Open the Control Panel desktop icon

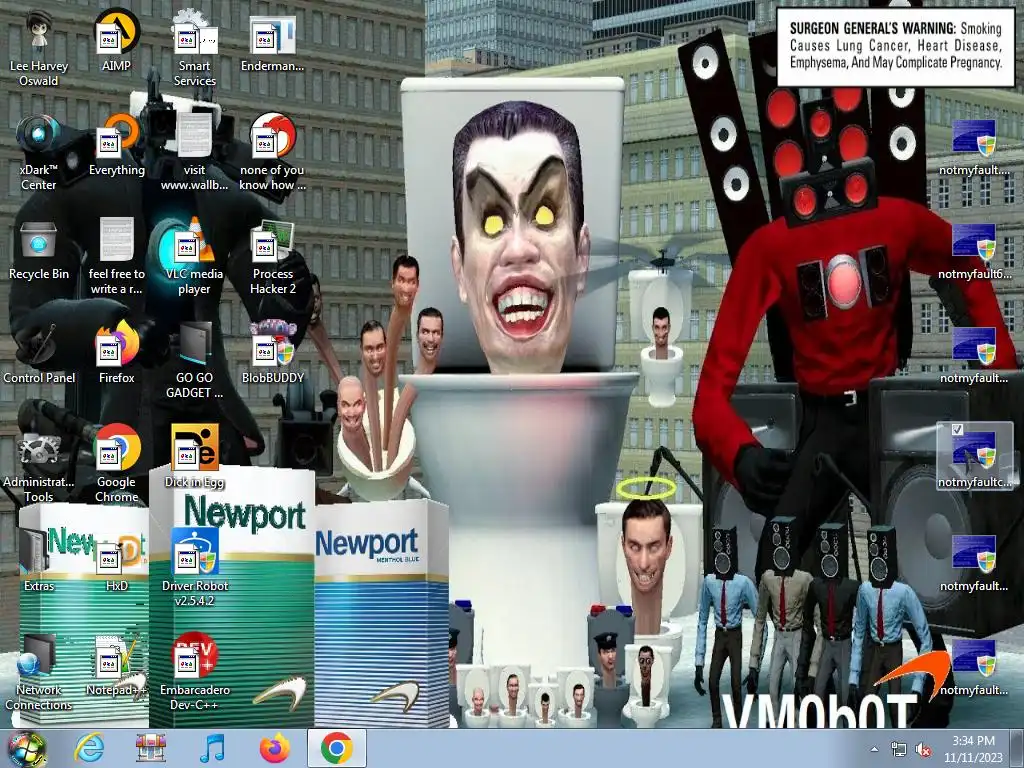click(x=39, y=353)
